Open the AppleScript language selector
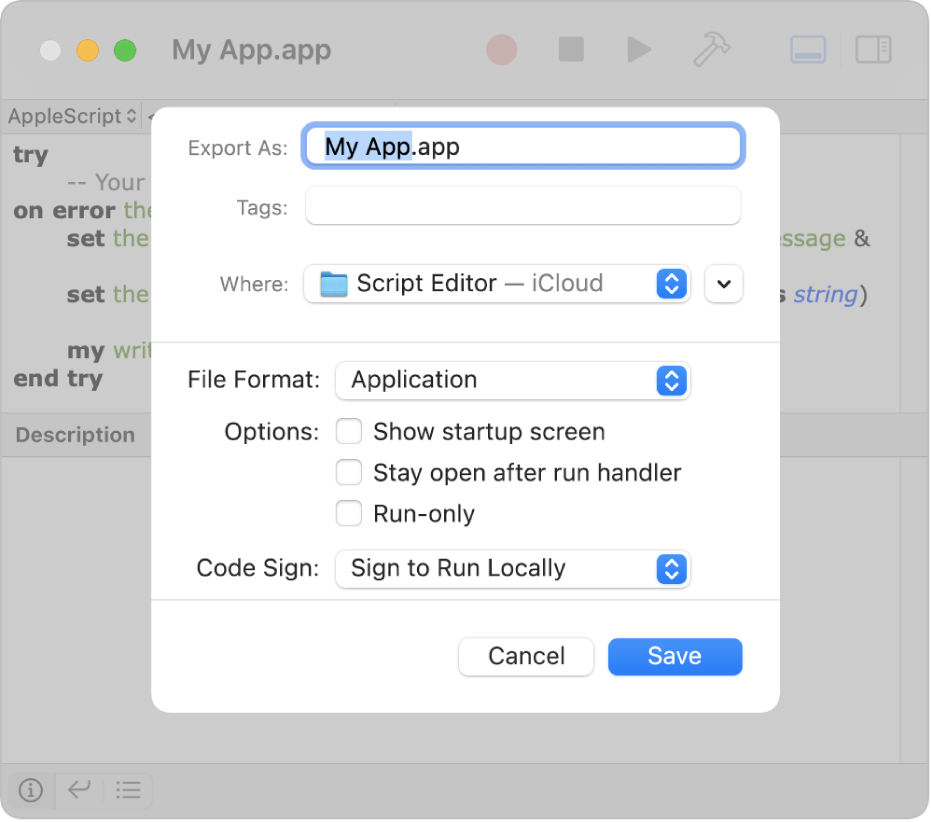The height and width of the screenshot is (822, 931). (x=73, y=117)
